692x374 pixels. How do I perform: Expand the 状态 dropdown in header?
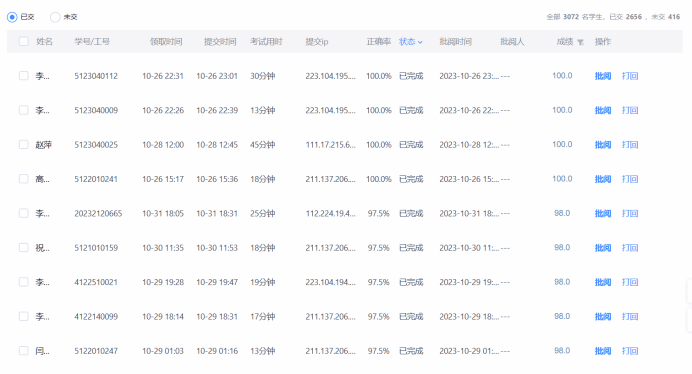click(x=410, y=42)
